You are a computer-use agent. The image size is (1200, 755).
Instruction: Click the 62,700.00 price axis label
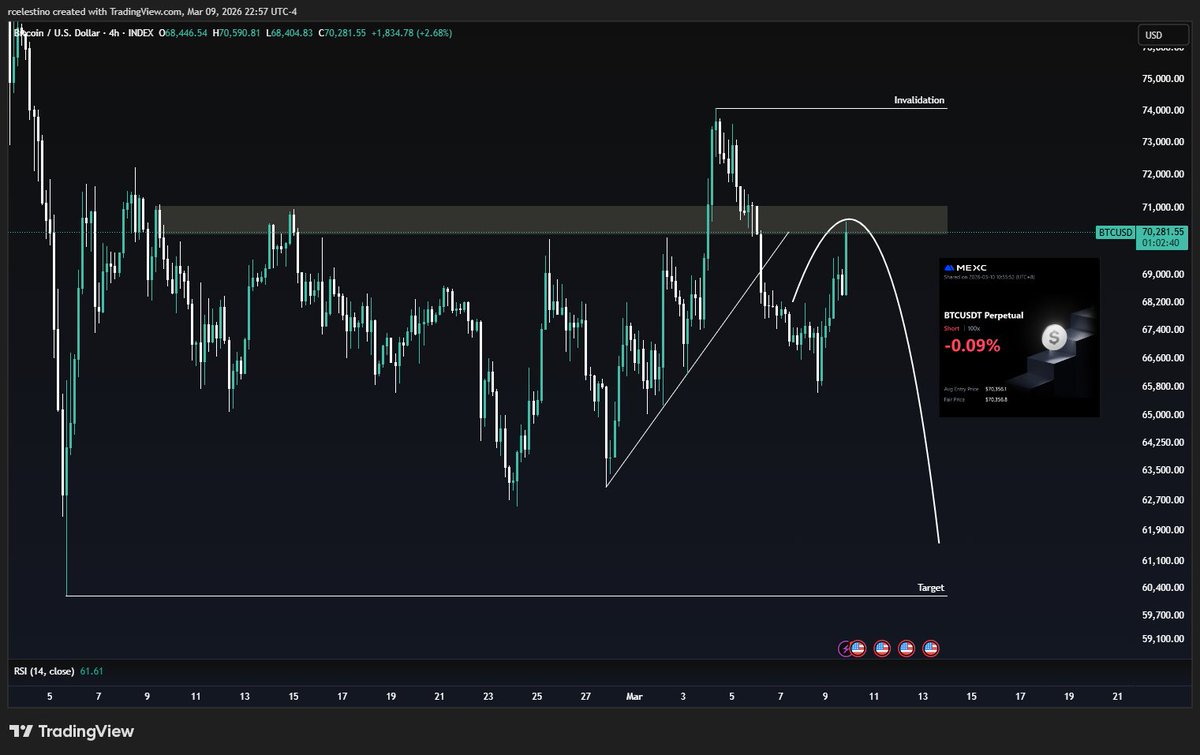pyautogui.click(x=1164, y=501)
